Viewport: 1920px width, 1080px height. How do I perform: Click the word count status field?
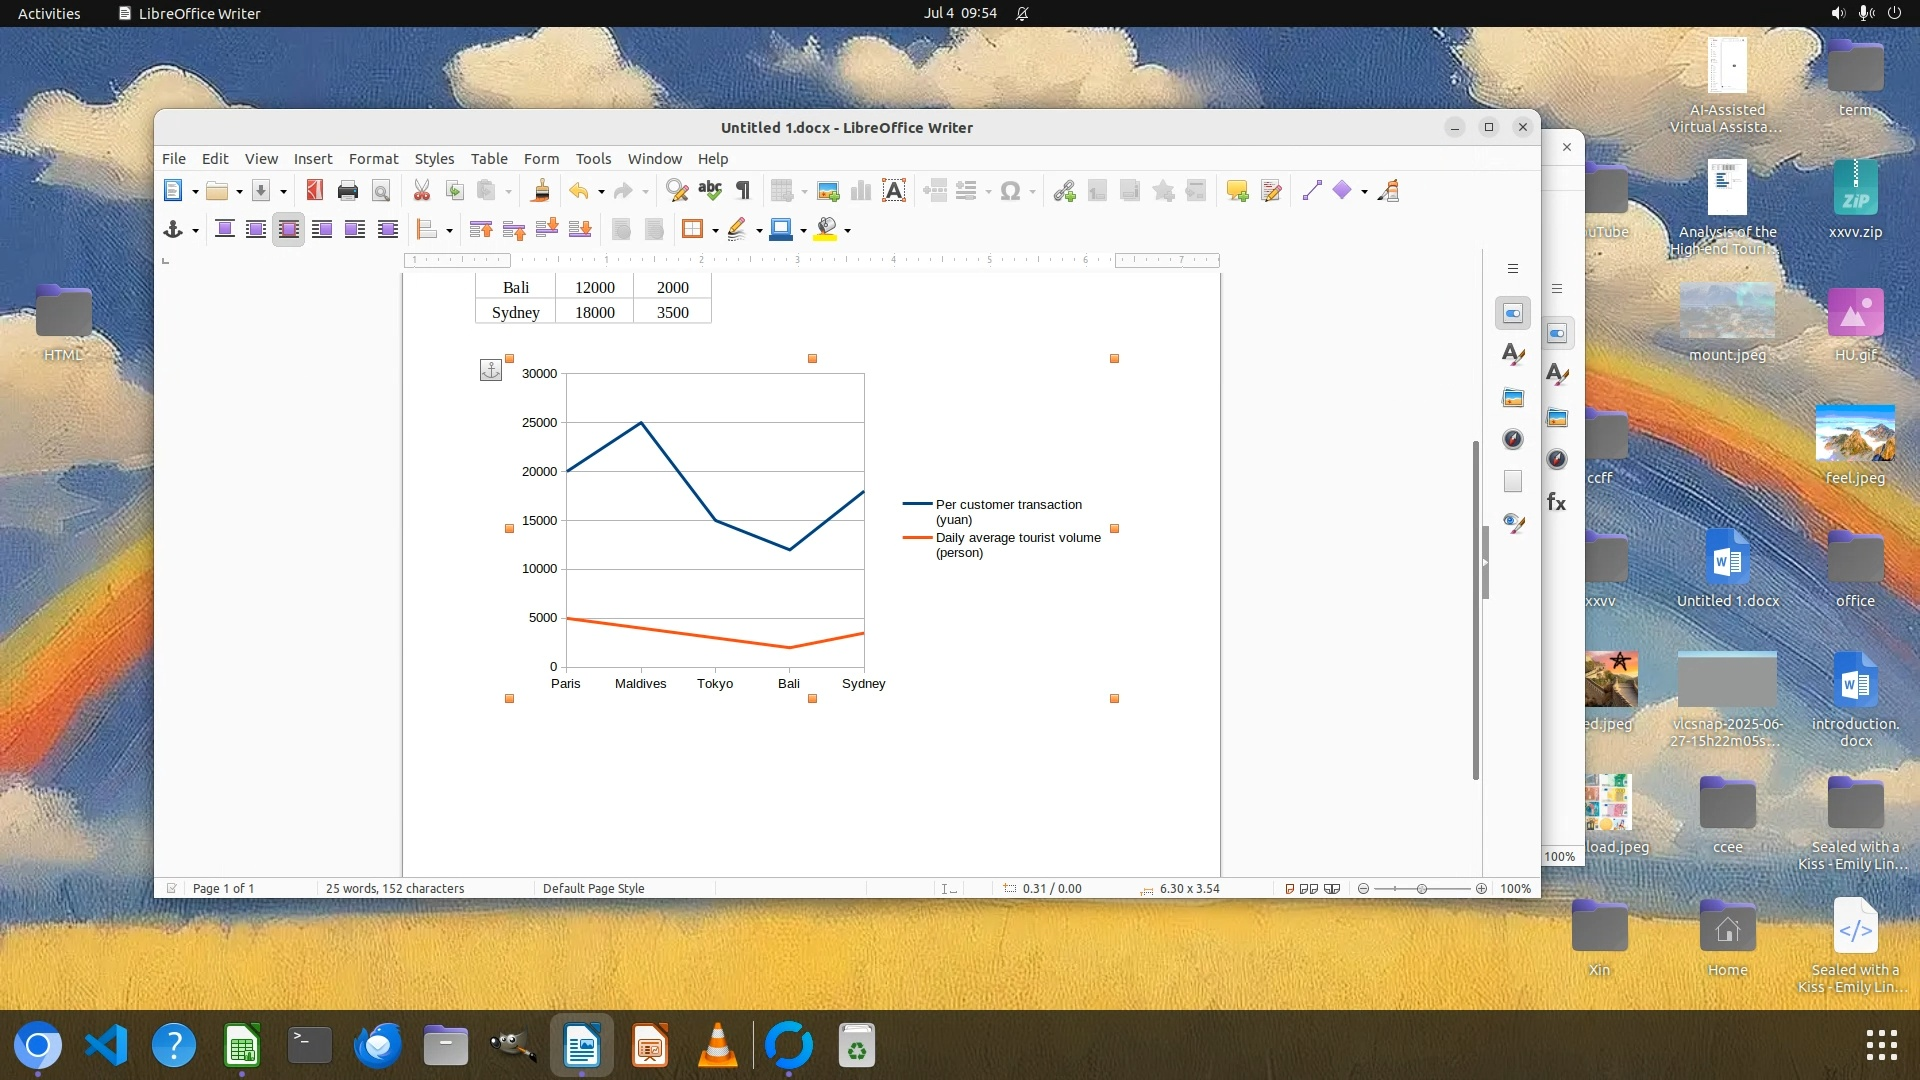pyautogui.click(x=395, y=888)
